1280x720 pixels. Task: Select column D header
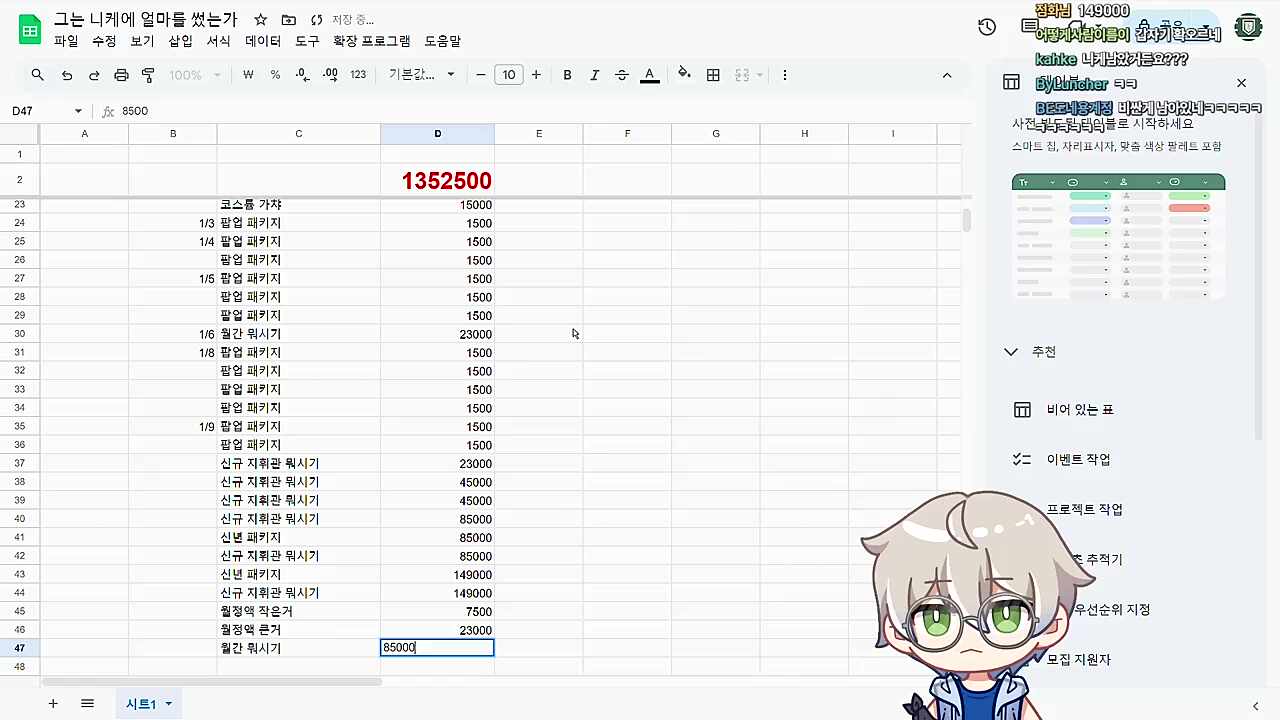[437, 134]
